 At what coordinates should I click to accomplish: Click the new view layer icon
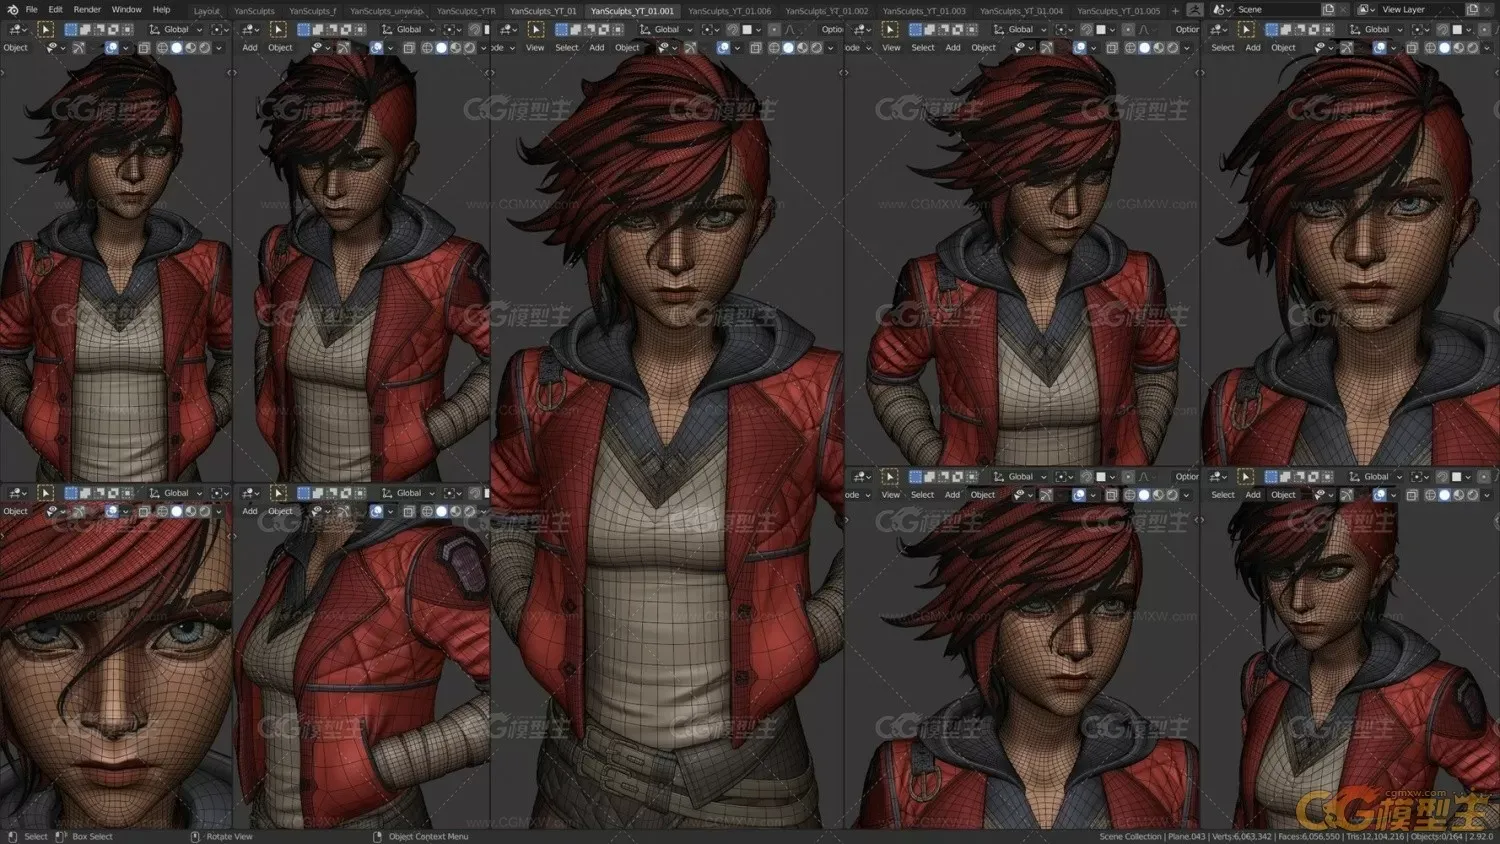click(1472, 9)
